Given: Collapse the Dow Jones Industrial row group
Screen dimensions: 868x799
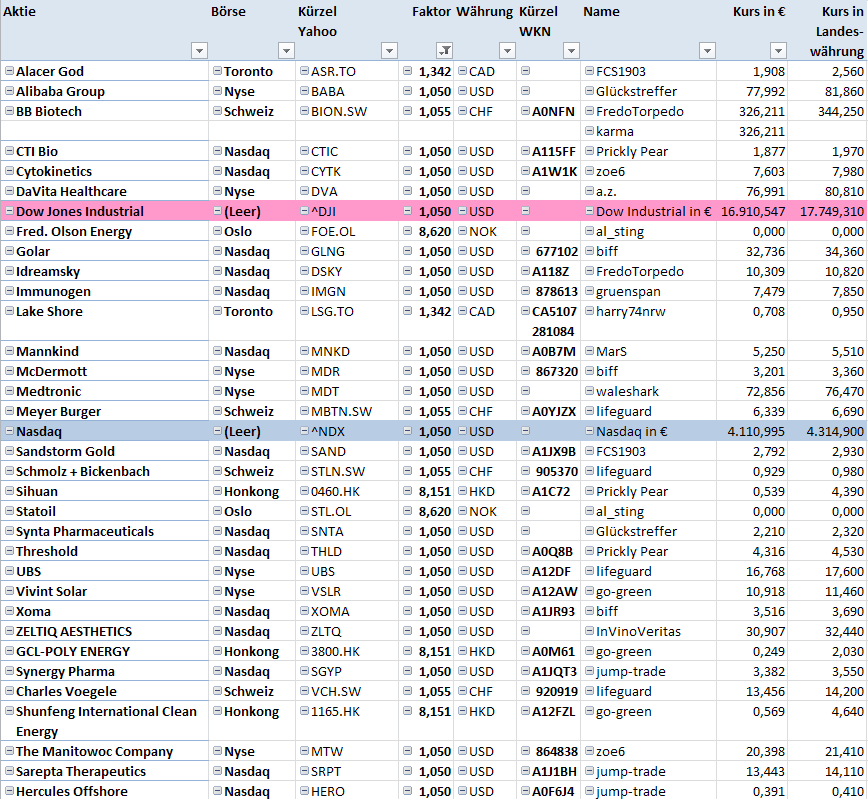Looking at the screenshot, I should pyautogui.click(x=9, y=211).
